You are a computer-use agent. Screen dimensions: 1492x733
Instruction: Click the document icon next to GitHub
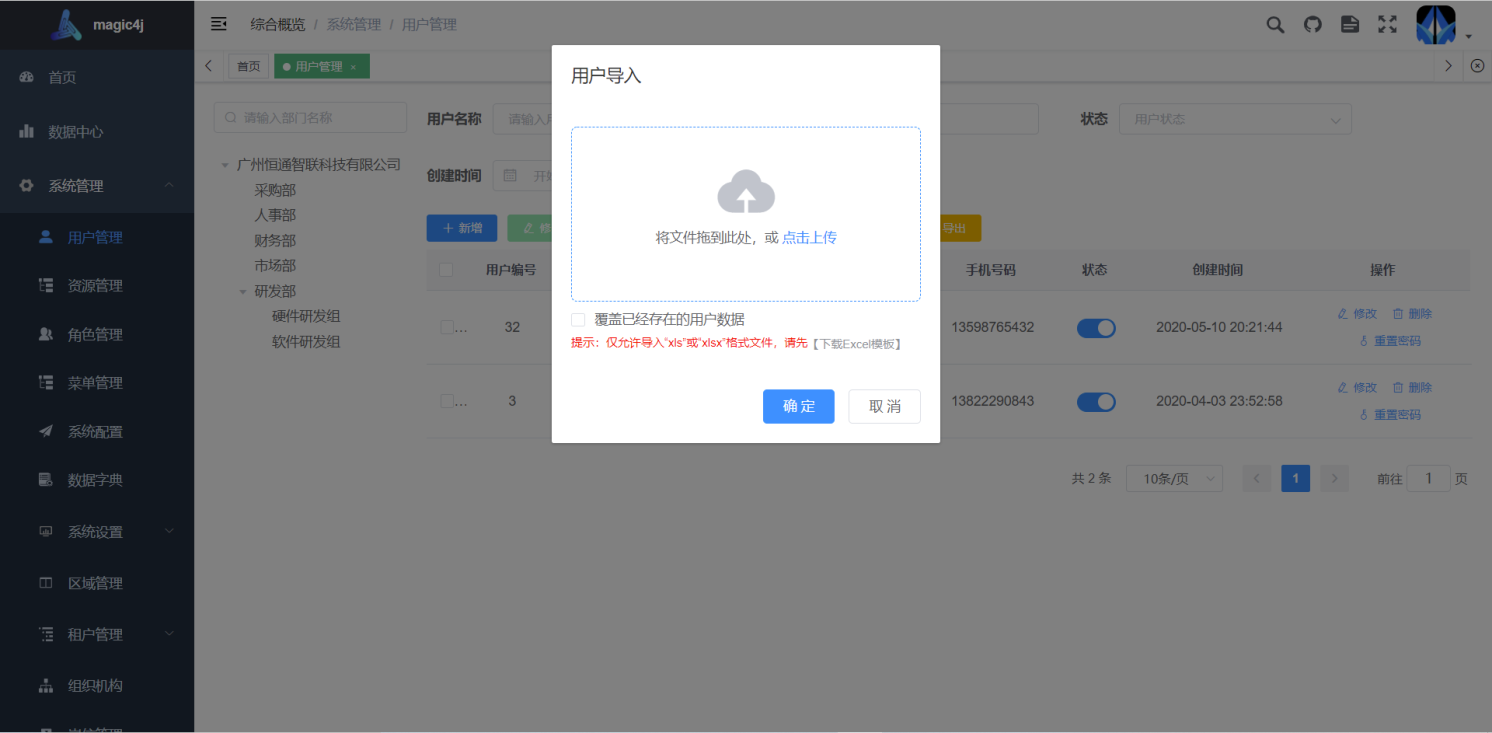coord(1349,24)
